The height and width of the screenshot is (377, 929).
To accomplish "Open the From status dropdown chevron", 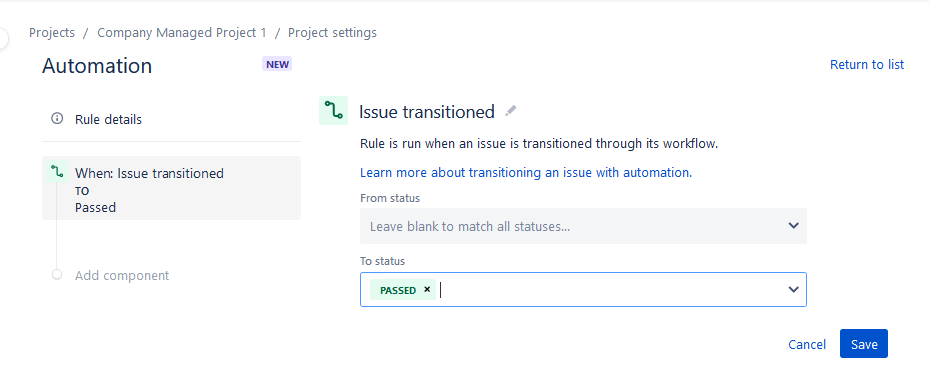I will click(x=793, y=226).
